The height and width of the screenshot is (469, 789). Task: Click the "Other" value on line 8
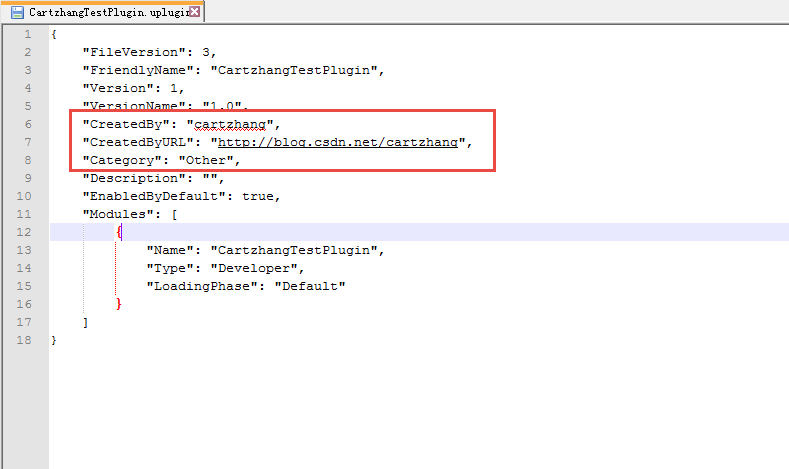point(206,161)
